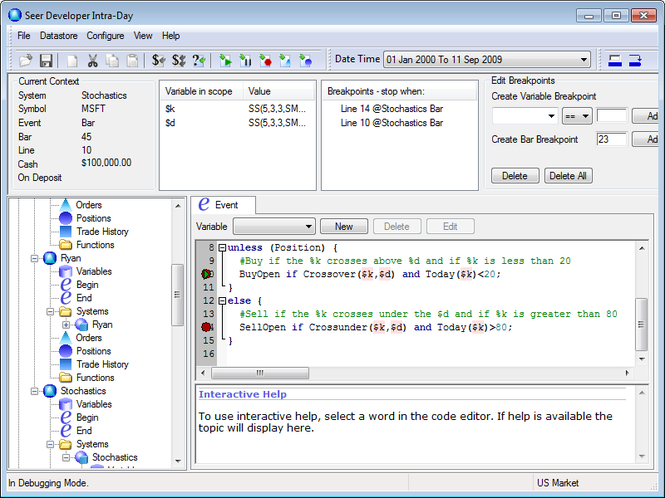The height and width of the screenshot is (498, 665).
Task: Open the Date Time range dropdown
Action: (x=583, y=60)
